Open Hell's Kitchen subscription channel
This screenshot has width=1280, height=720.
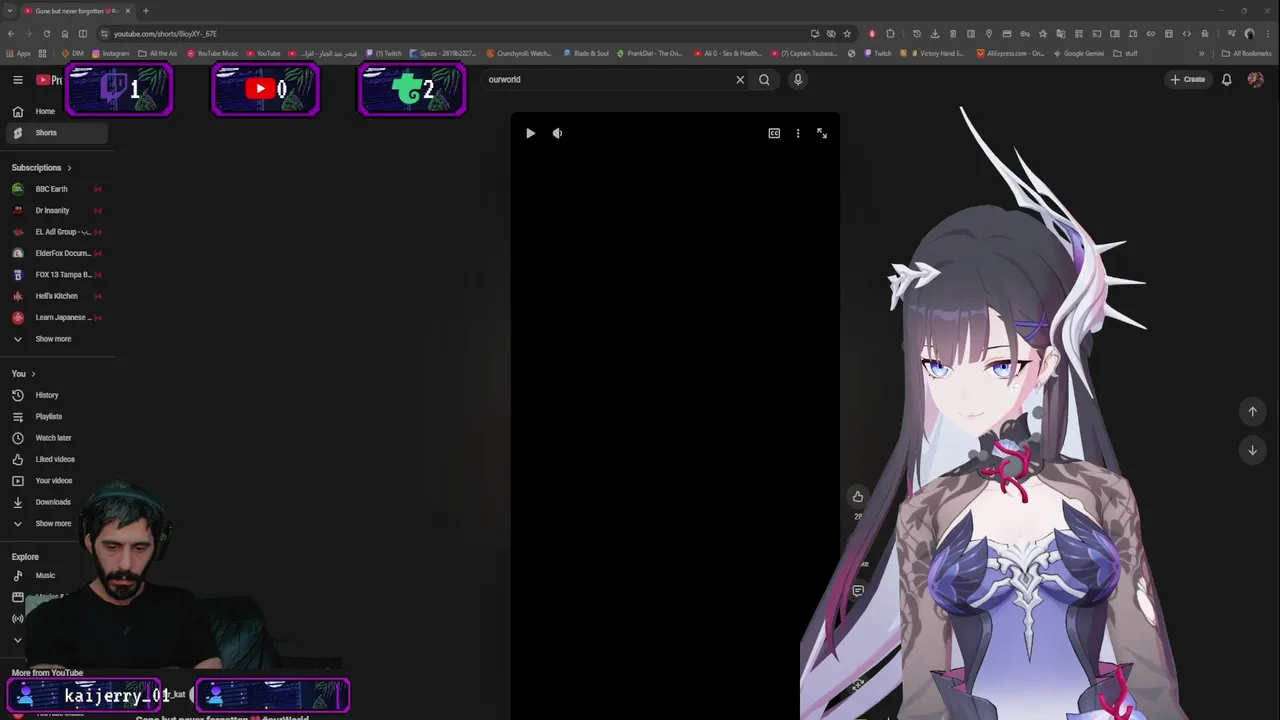[x=57, y=296]
